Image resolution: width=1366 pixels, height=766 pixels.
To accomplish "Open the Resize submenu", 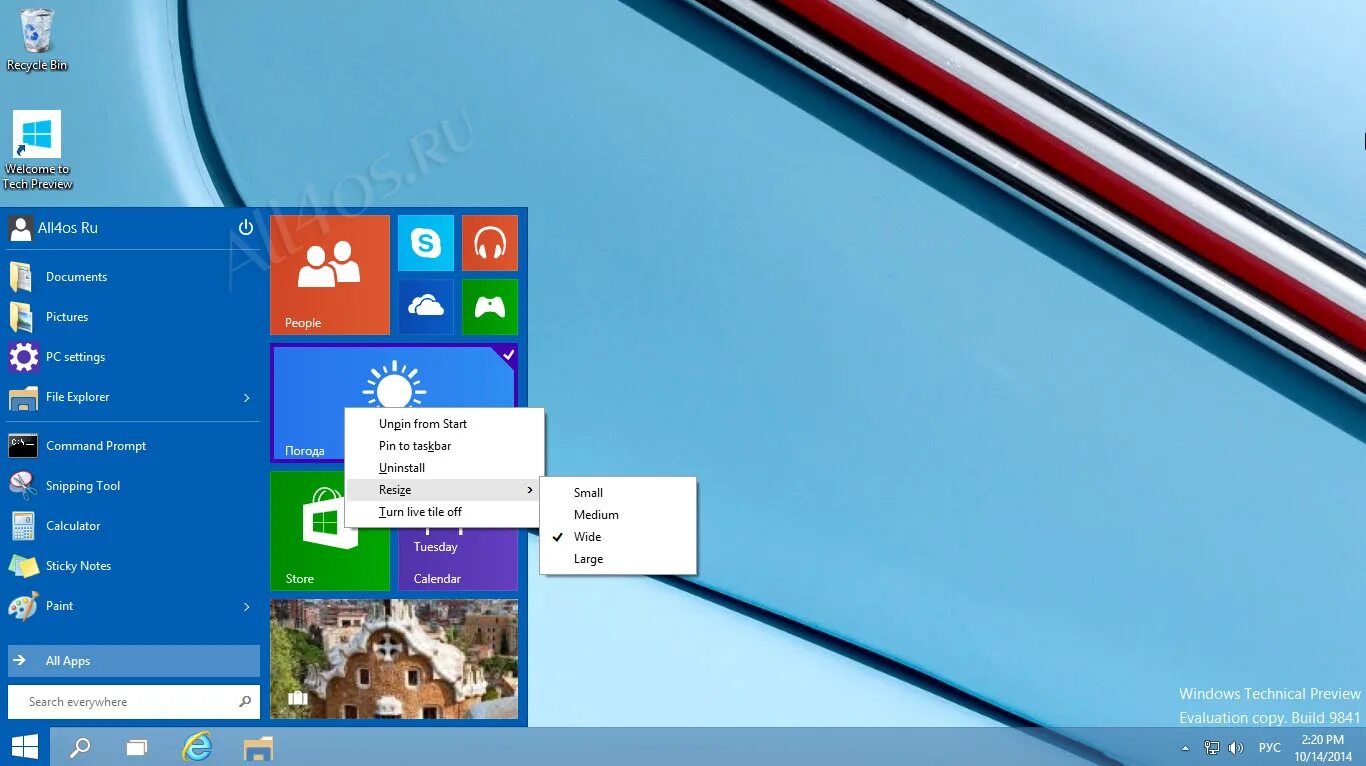I will [395, 489].
